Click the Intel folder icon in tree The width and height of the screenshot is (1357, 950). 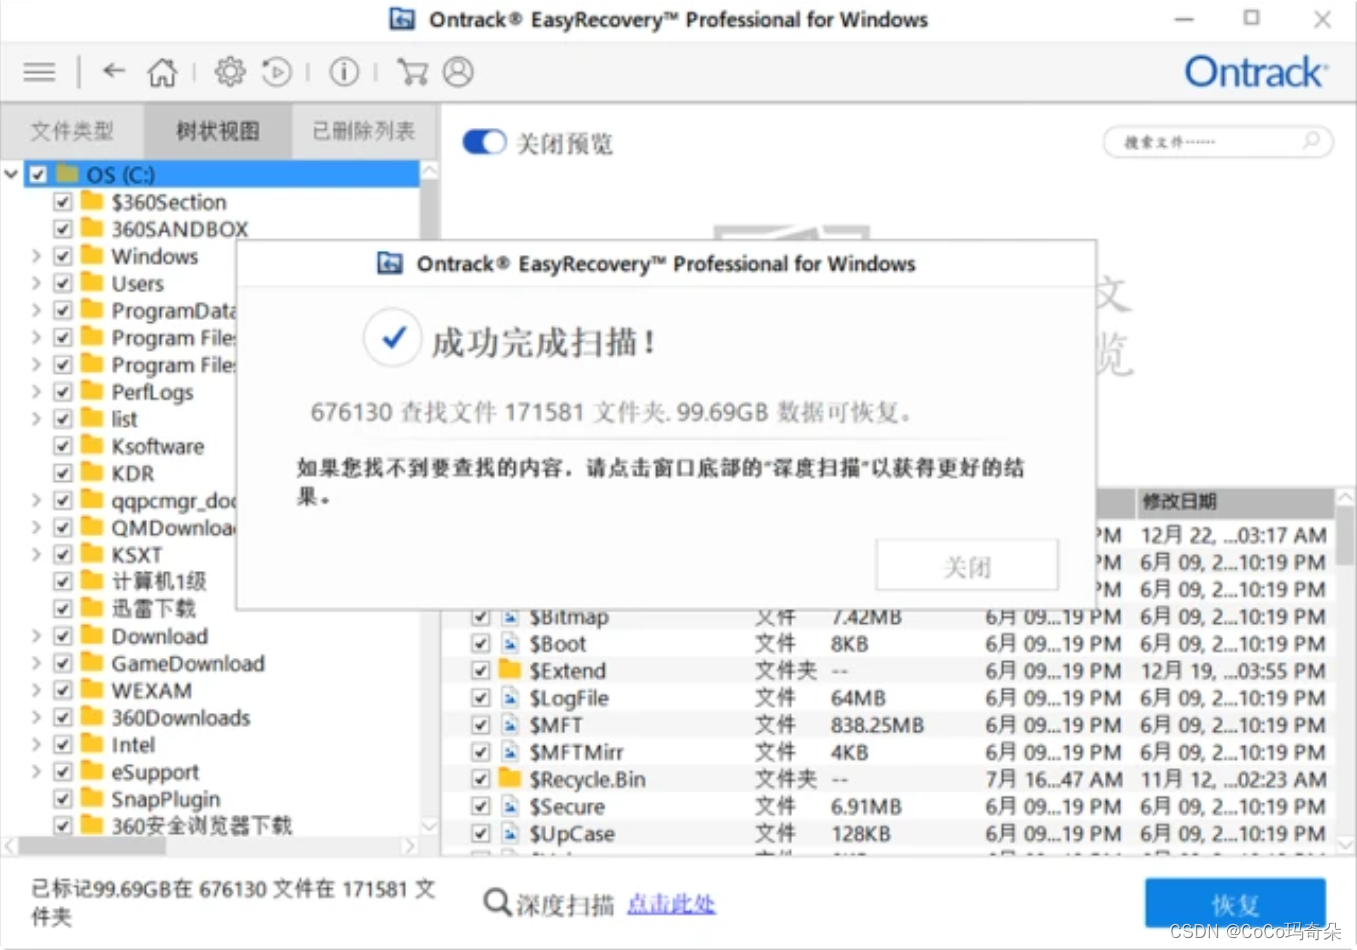[92, 743]
